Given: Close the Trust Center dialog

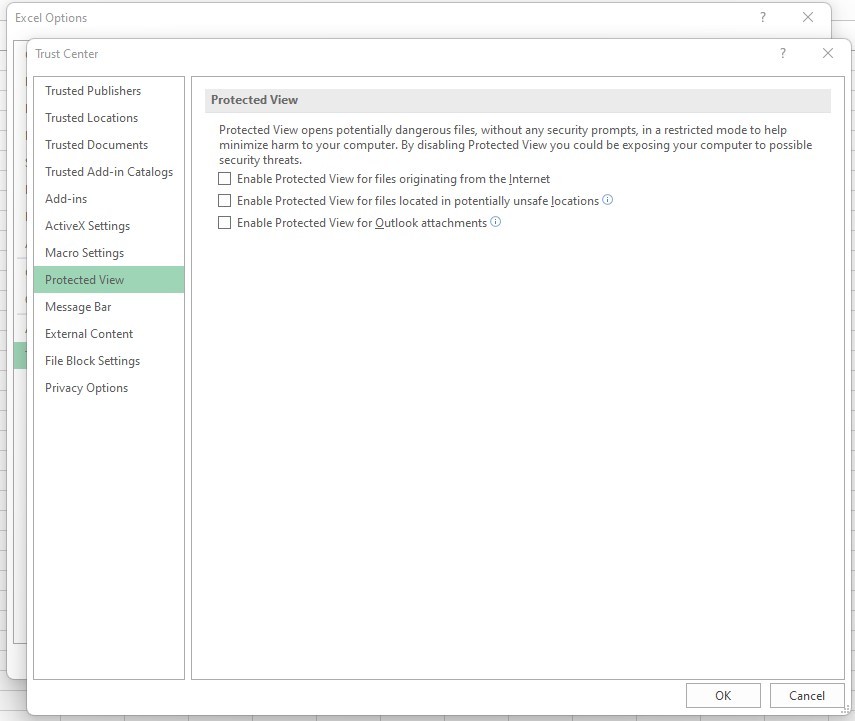Looking at the screenshot, I should (828, 53).
